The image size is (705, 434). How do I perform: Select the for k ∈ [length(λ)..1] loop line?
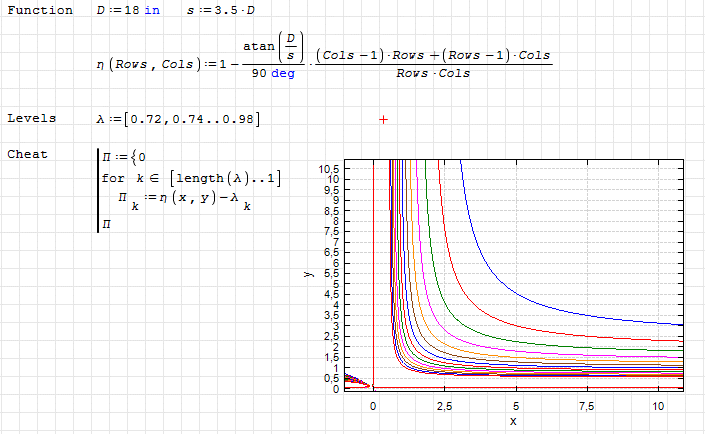pyautogui.click(x=191, y=178)
